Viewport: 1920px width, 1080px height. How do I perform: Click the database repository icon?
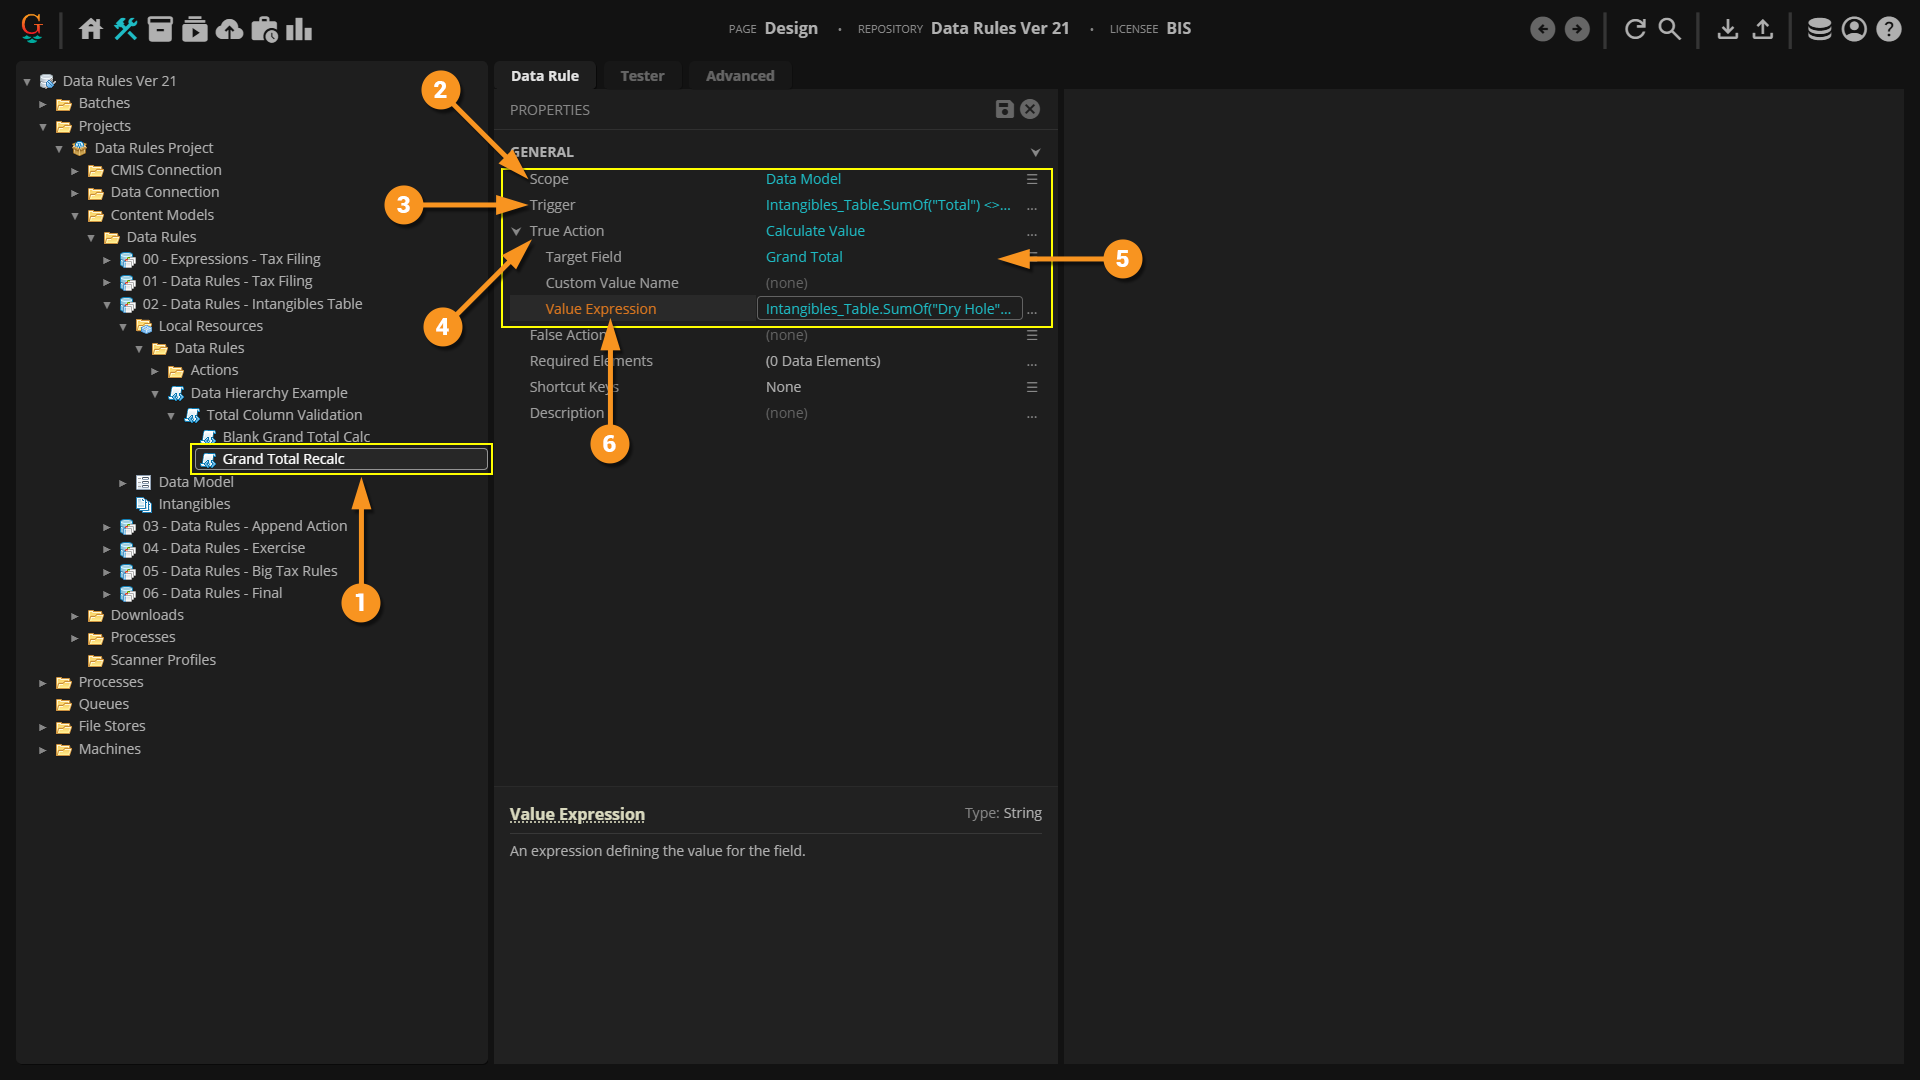tap(1819, 29)
